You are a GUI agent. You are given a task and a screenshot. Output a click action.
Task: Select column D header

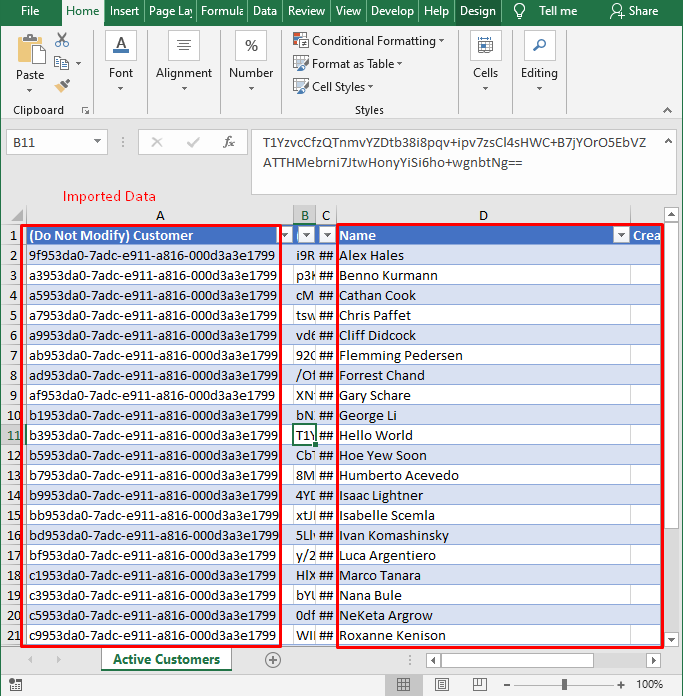click(x=483, y=216)
